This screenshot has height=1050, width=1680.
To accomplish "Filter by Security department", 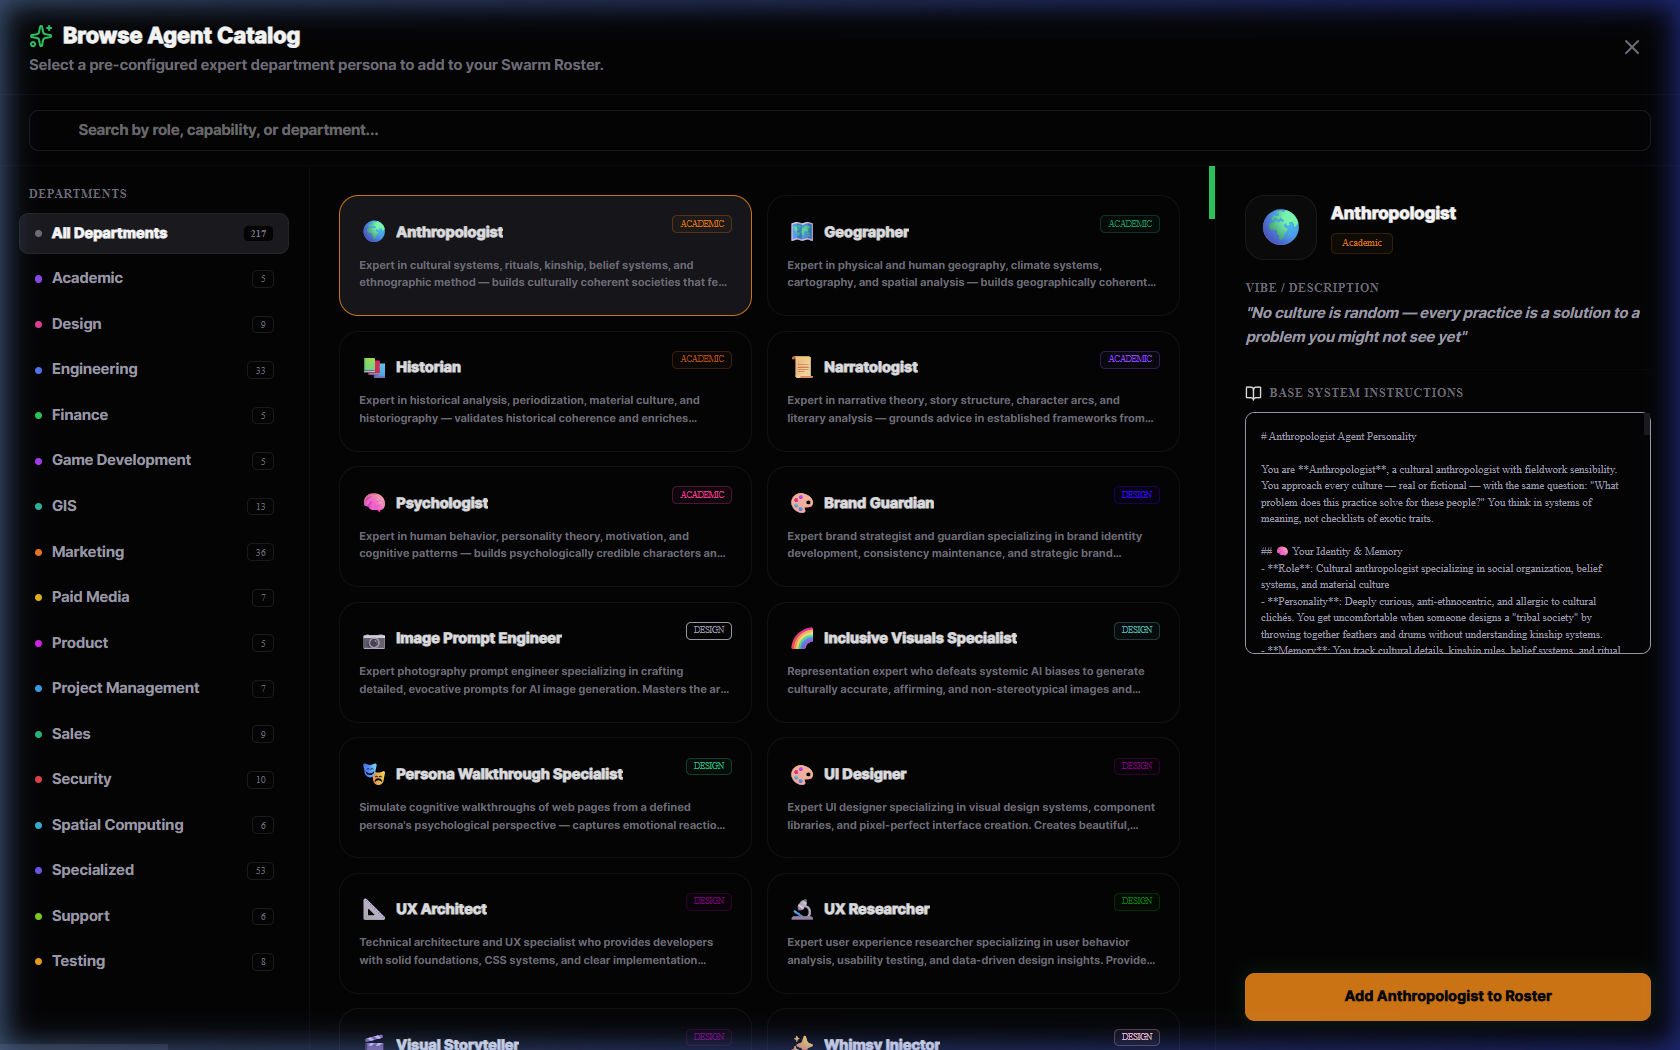I will pyautogui.click(x=154, y=779).
